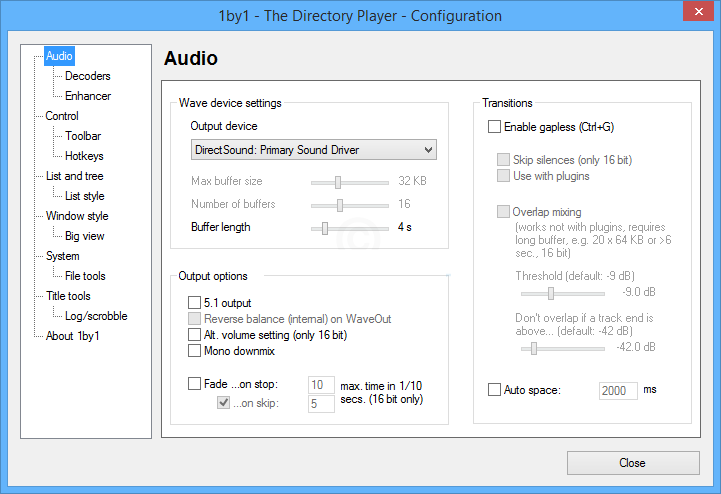The width and height of the screenshot is (721, 494).
Task: Open About 1by1 page
Action: [72, 336]
